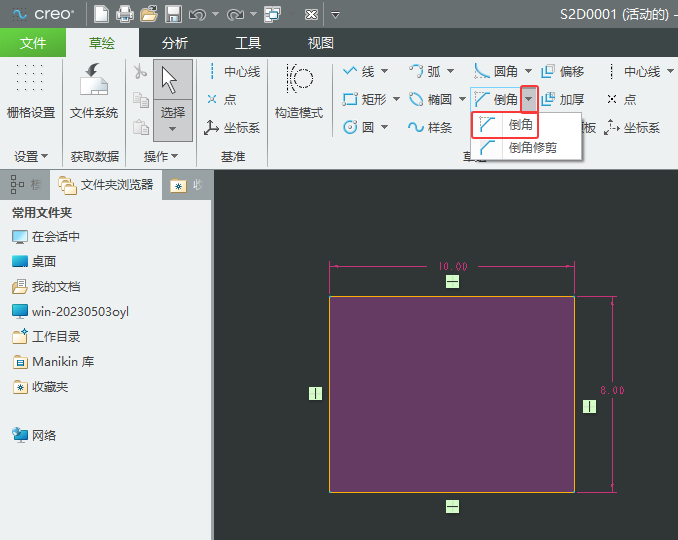Switch to the 文件夹浏览器 tab
This screenshot has width=678, height=540.
click(106, 185)
